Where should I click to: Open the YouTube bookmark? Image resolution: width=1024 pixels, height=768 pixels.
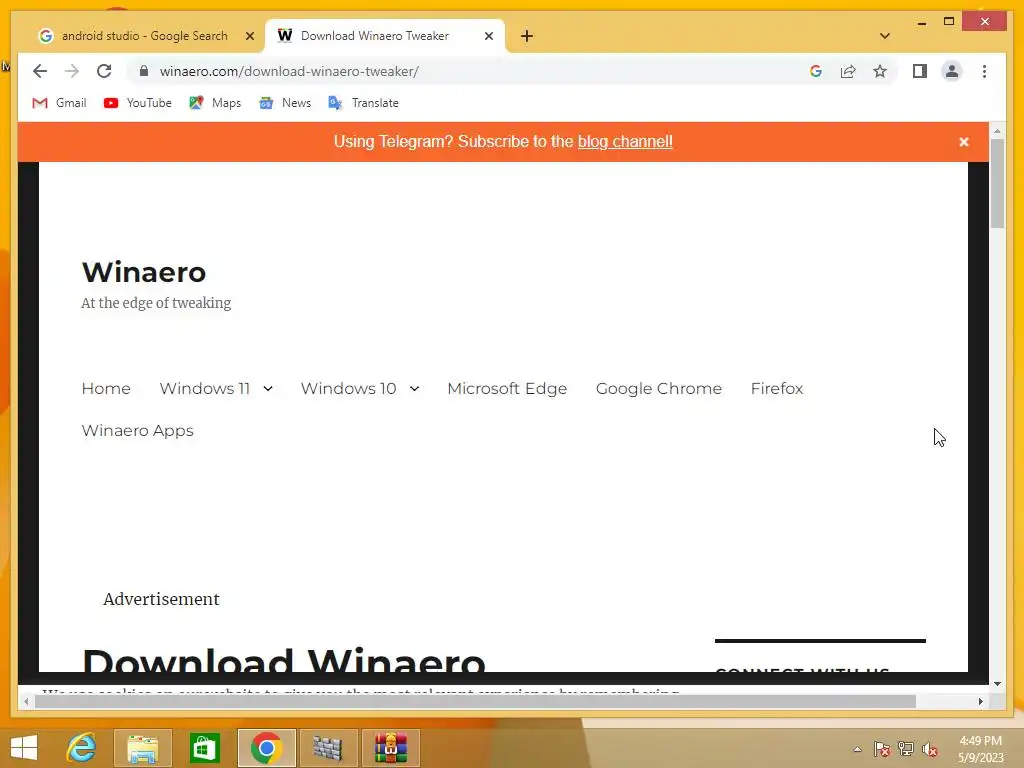click(138, 103)
